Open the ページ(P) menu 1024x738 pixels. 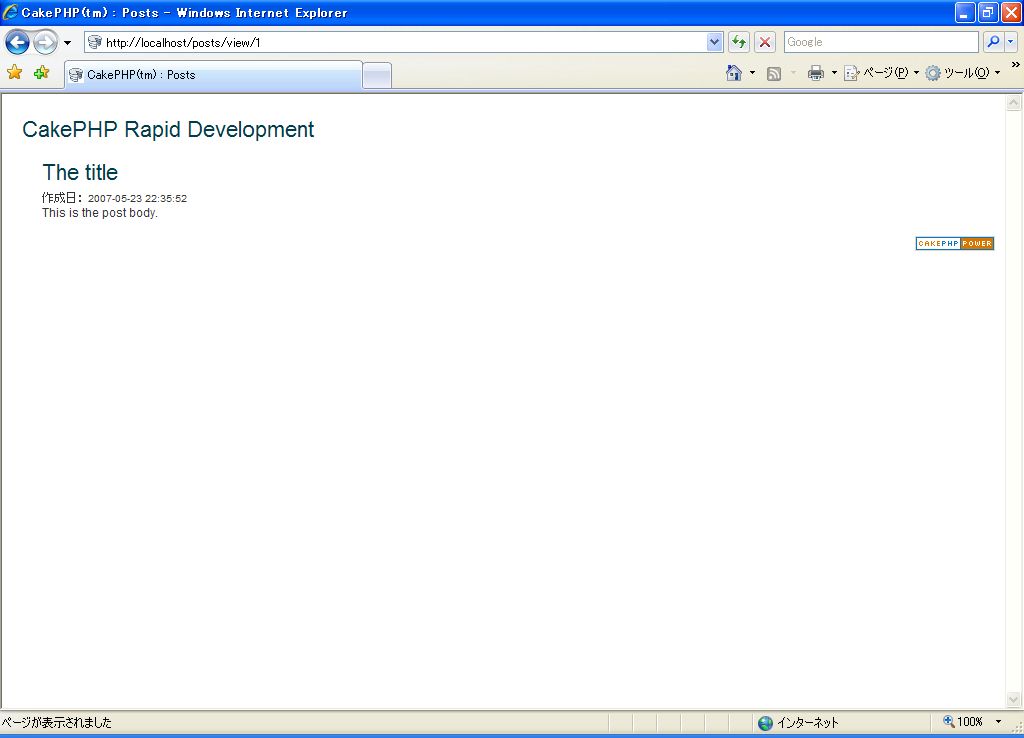880,73
